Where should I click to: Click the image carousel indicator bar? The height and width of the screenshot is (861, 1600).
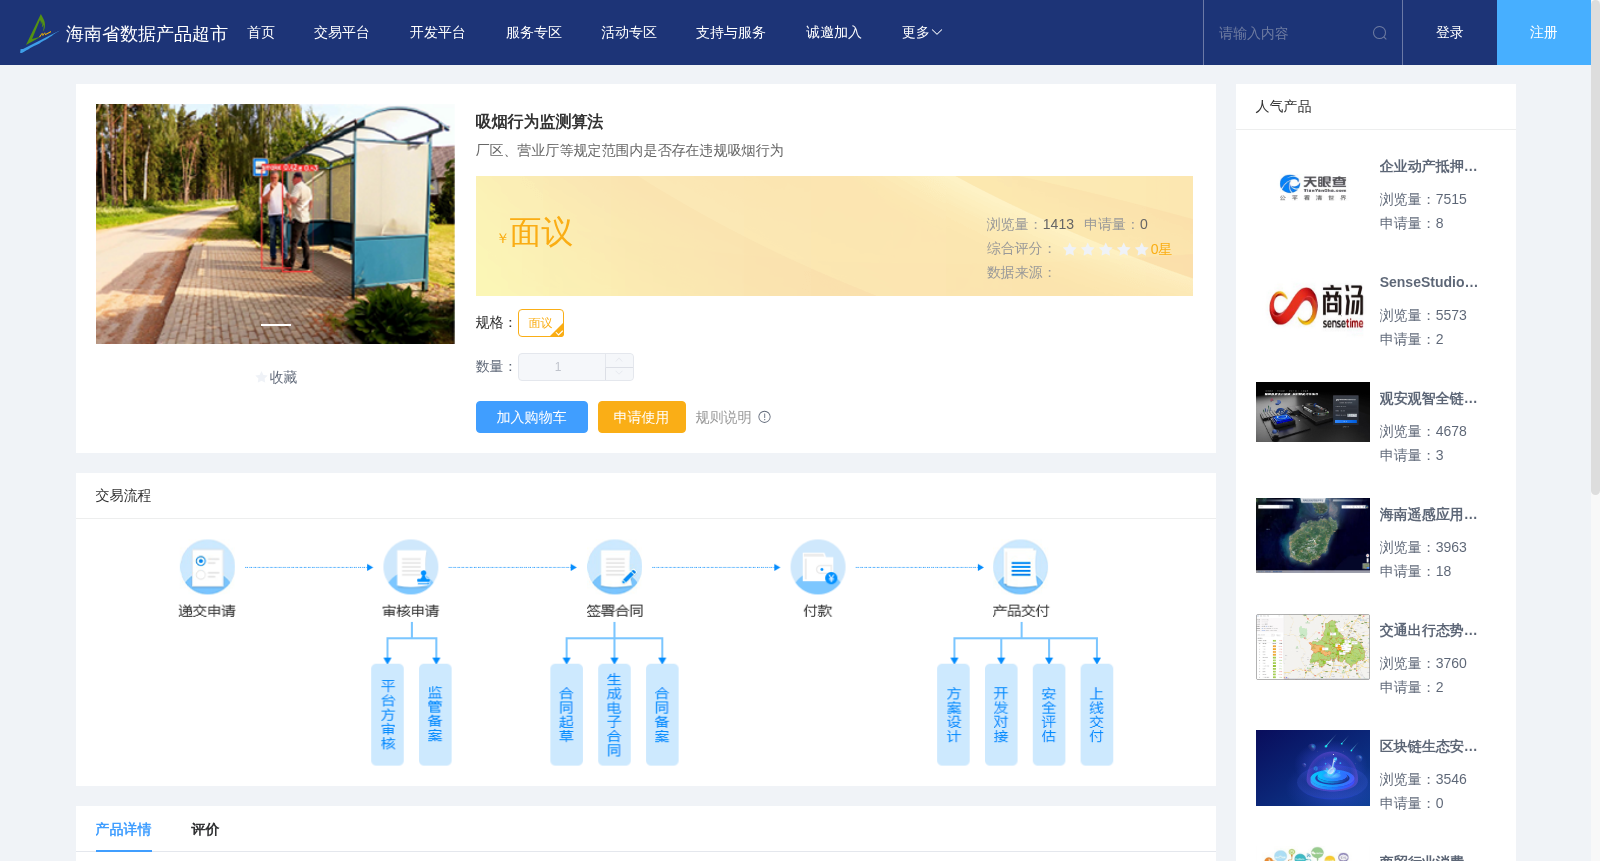click(276, 325)
